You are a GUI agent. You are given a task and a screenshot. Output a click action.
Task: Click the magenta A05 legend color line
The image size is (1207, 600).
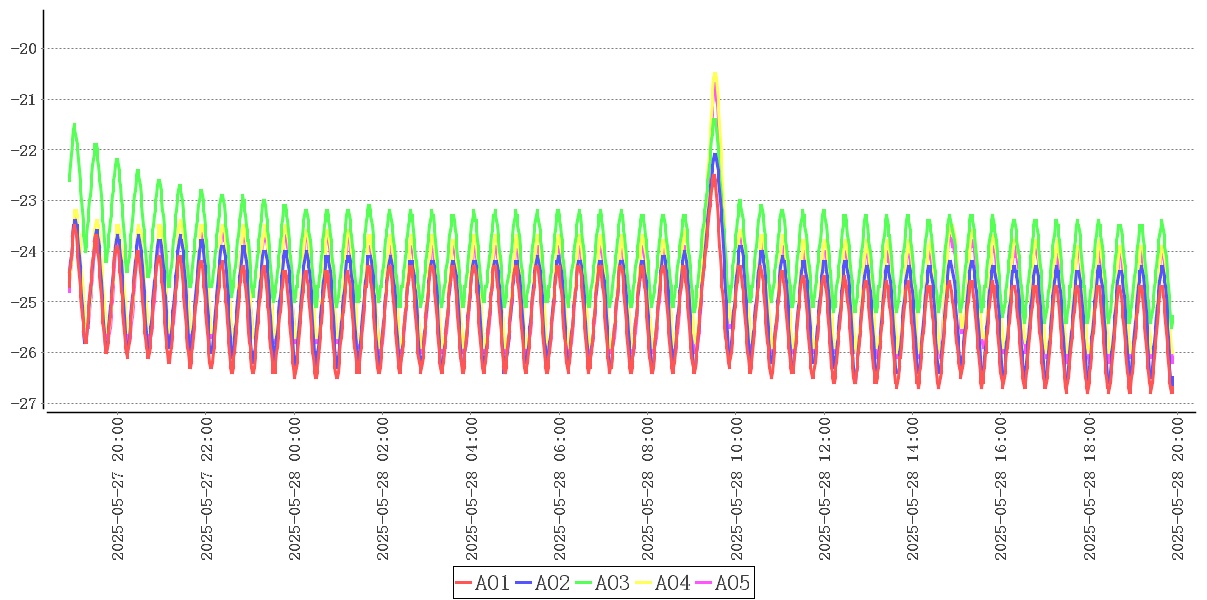(704, 583)
